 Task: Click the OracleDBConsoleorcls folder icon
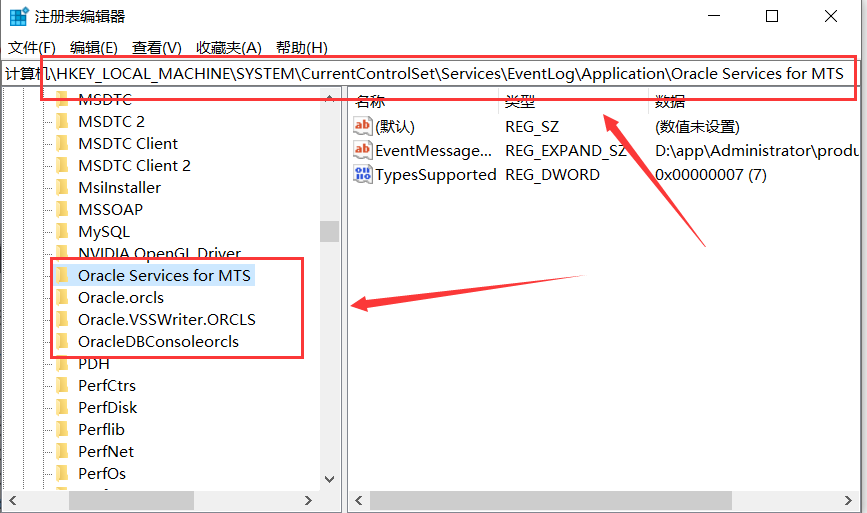tap(62, 342)
